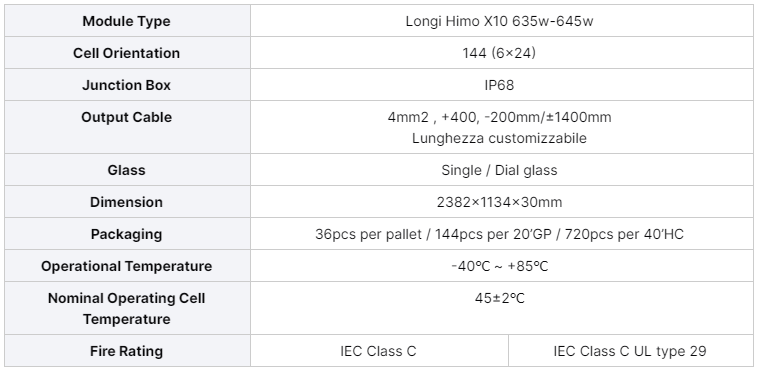This screenshot has width=758, height=372.
Task: Click the Lunghezza customizzabile text
Action: click(499, 138)
